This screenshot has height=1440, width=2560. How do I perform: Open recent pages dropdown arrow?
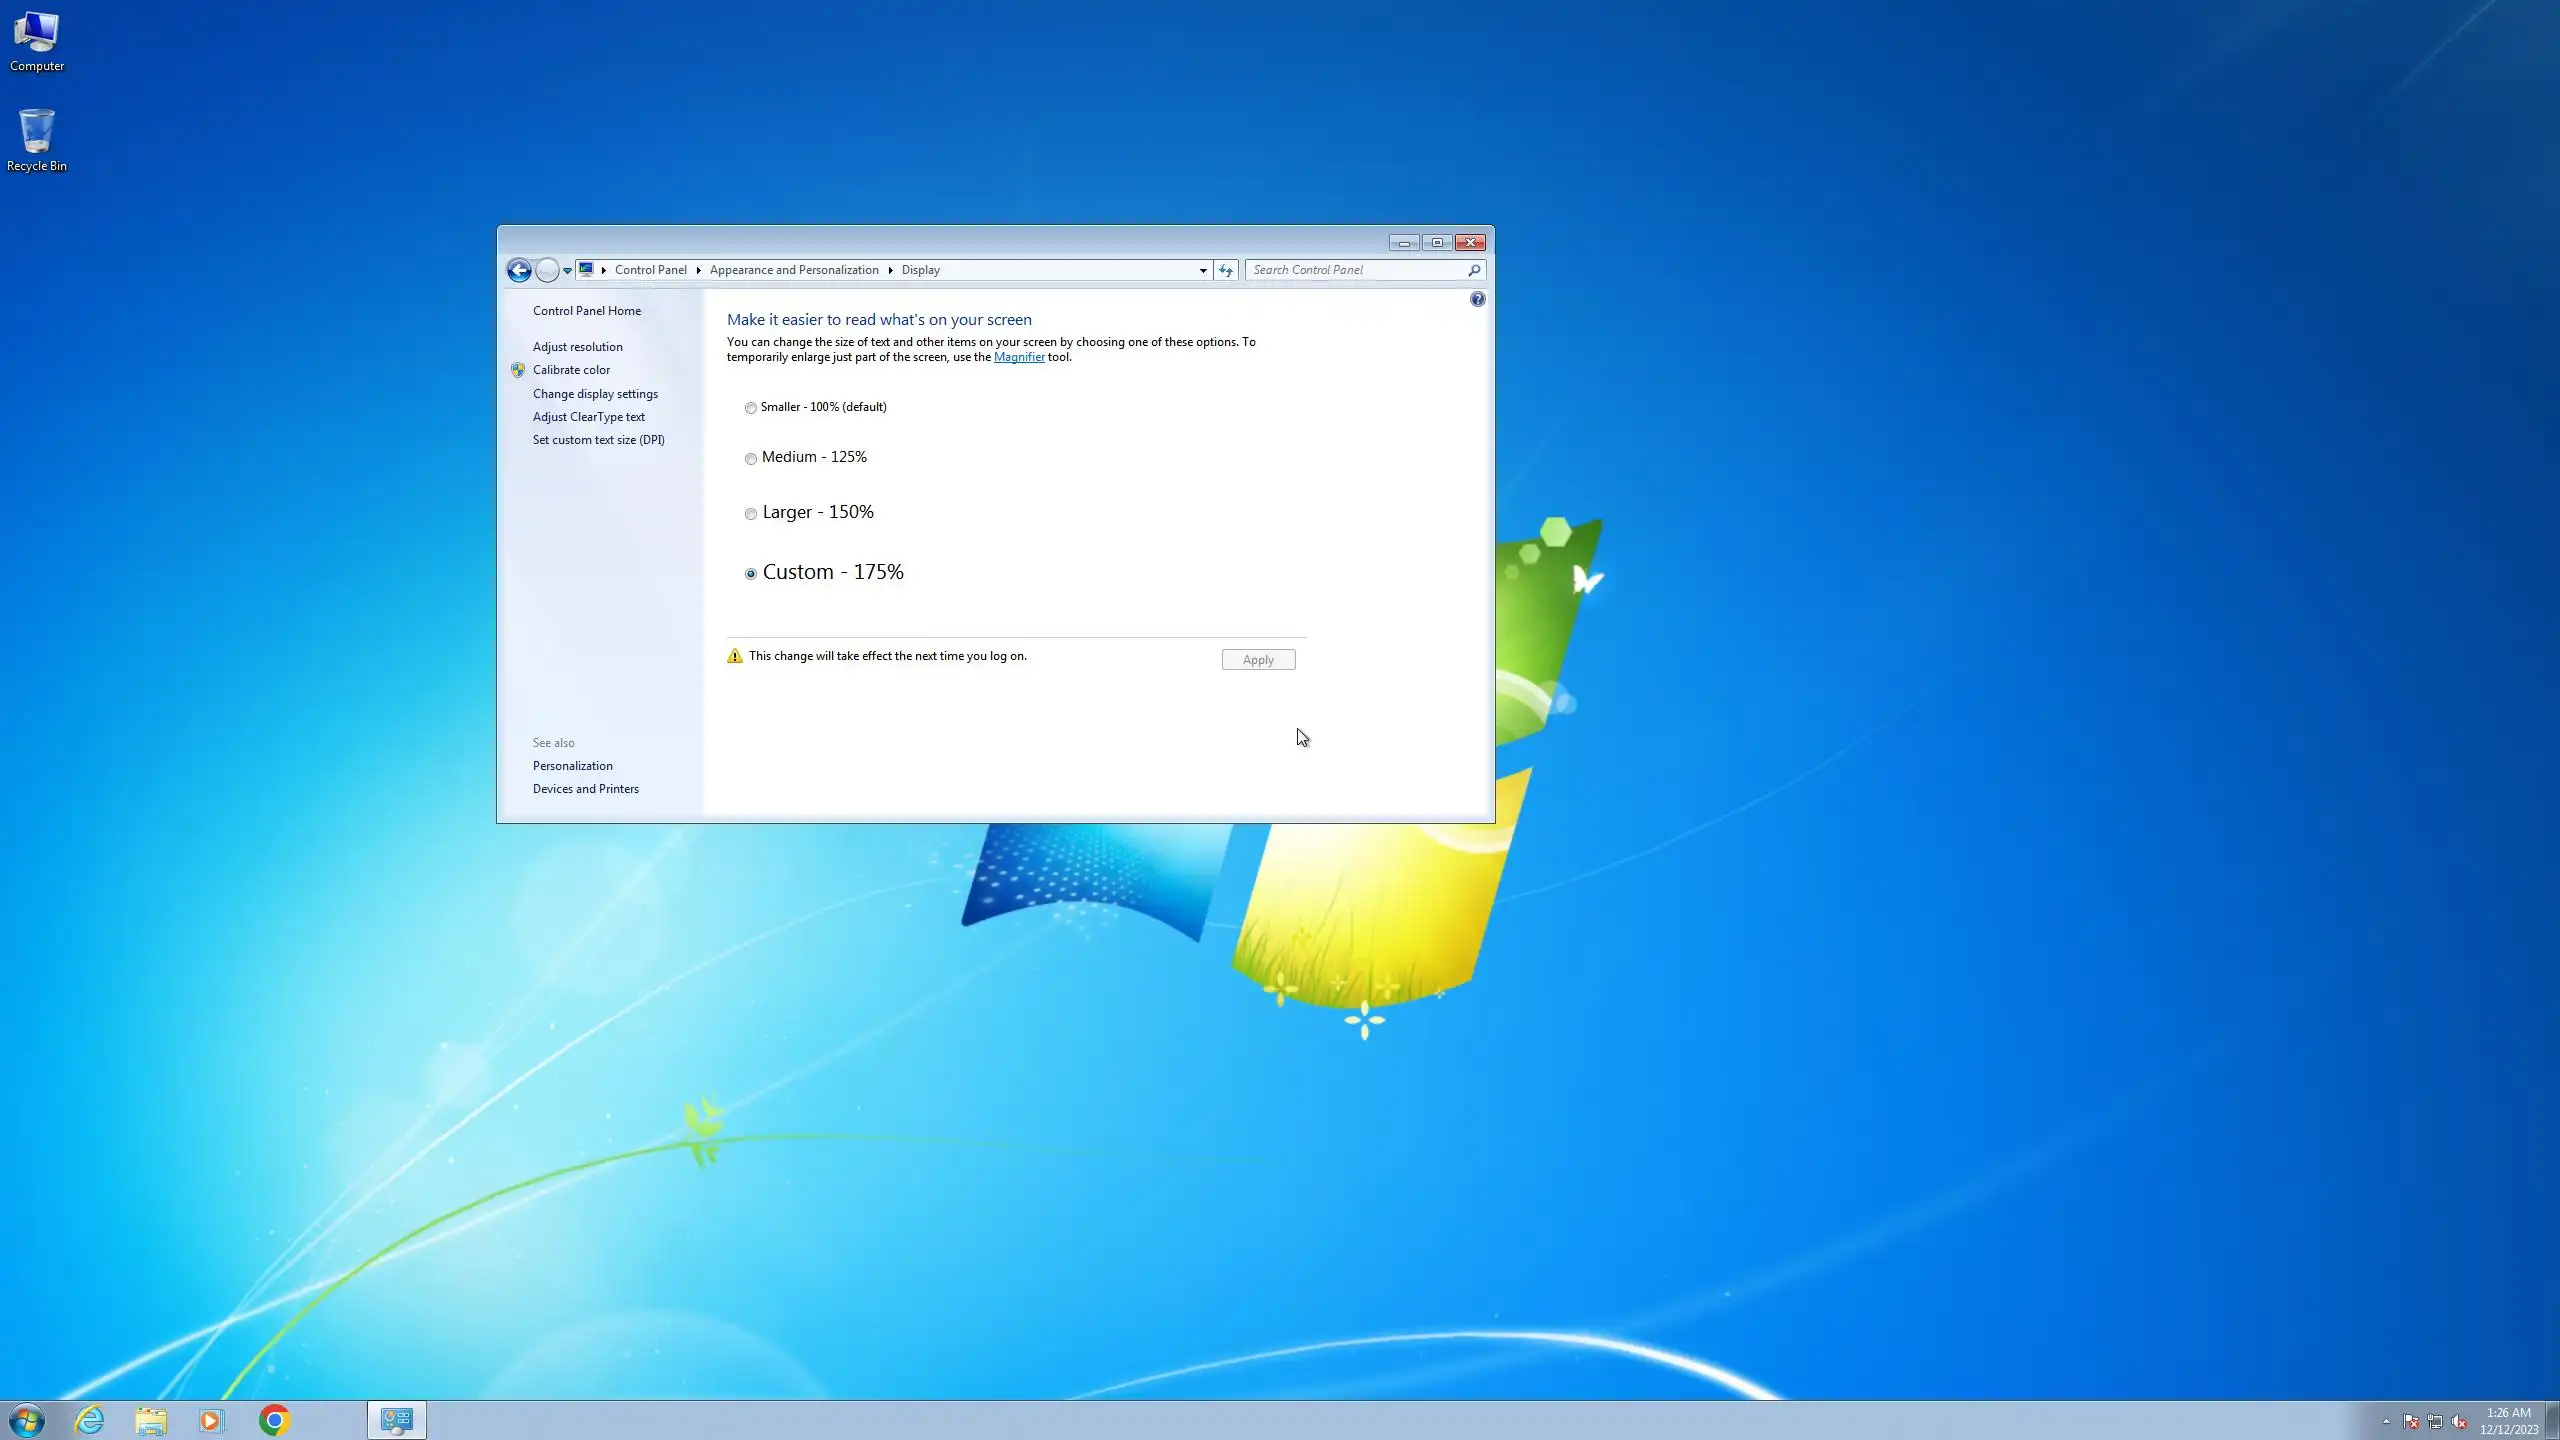pos(567,270)
